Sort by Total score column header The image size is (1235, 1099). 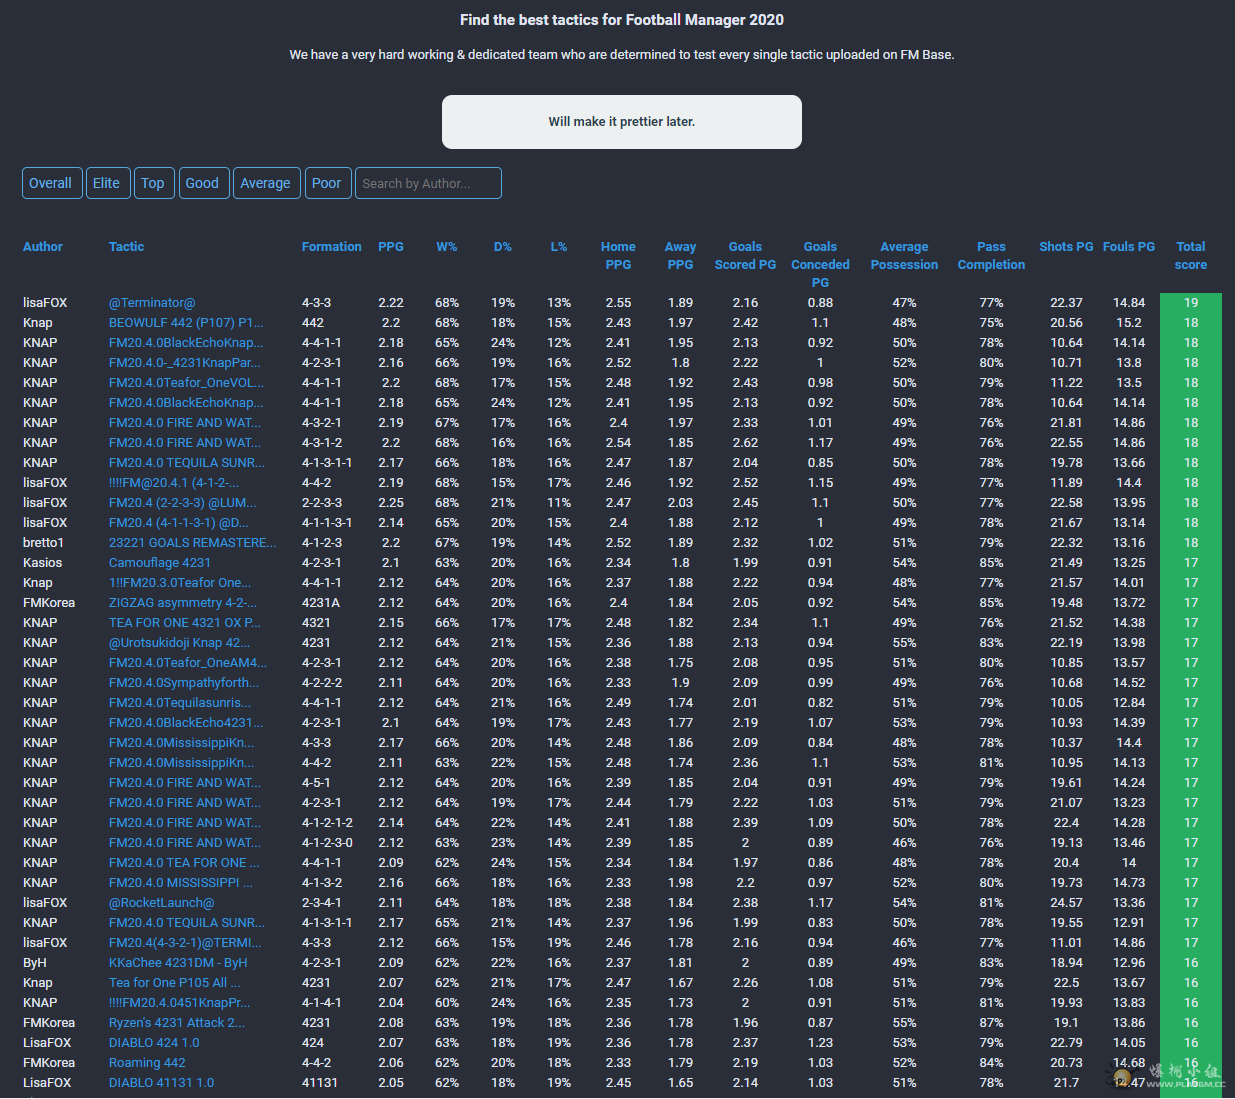1190,255
